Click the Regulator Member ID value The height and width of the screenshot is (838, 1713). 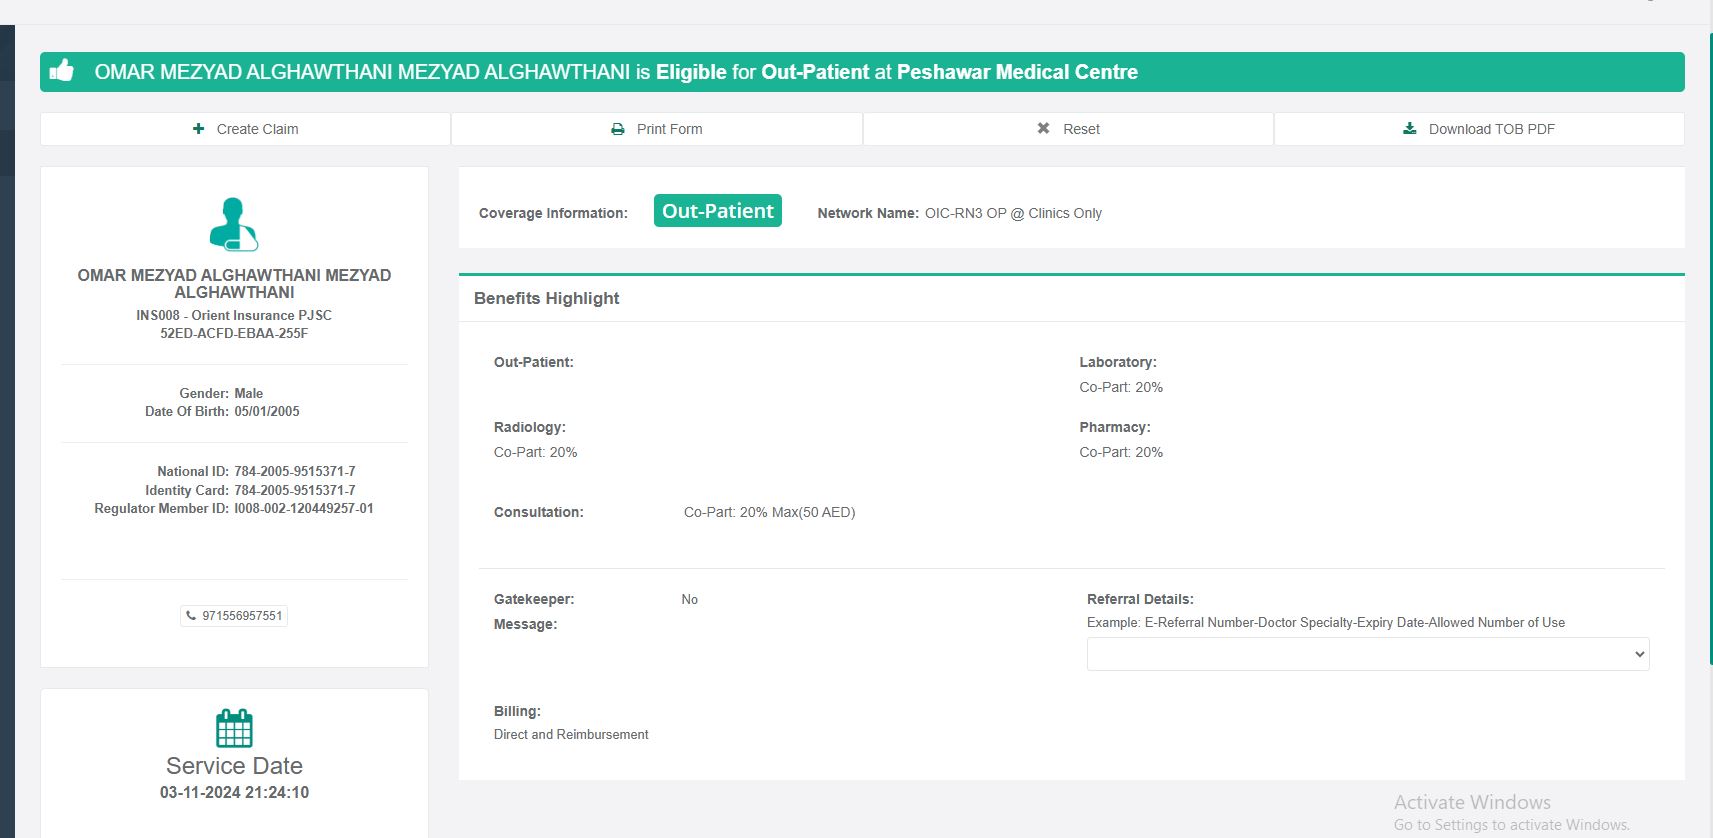(303, 508)
